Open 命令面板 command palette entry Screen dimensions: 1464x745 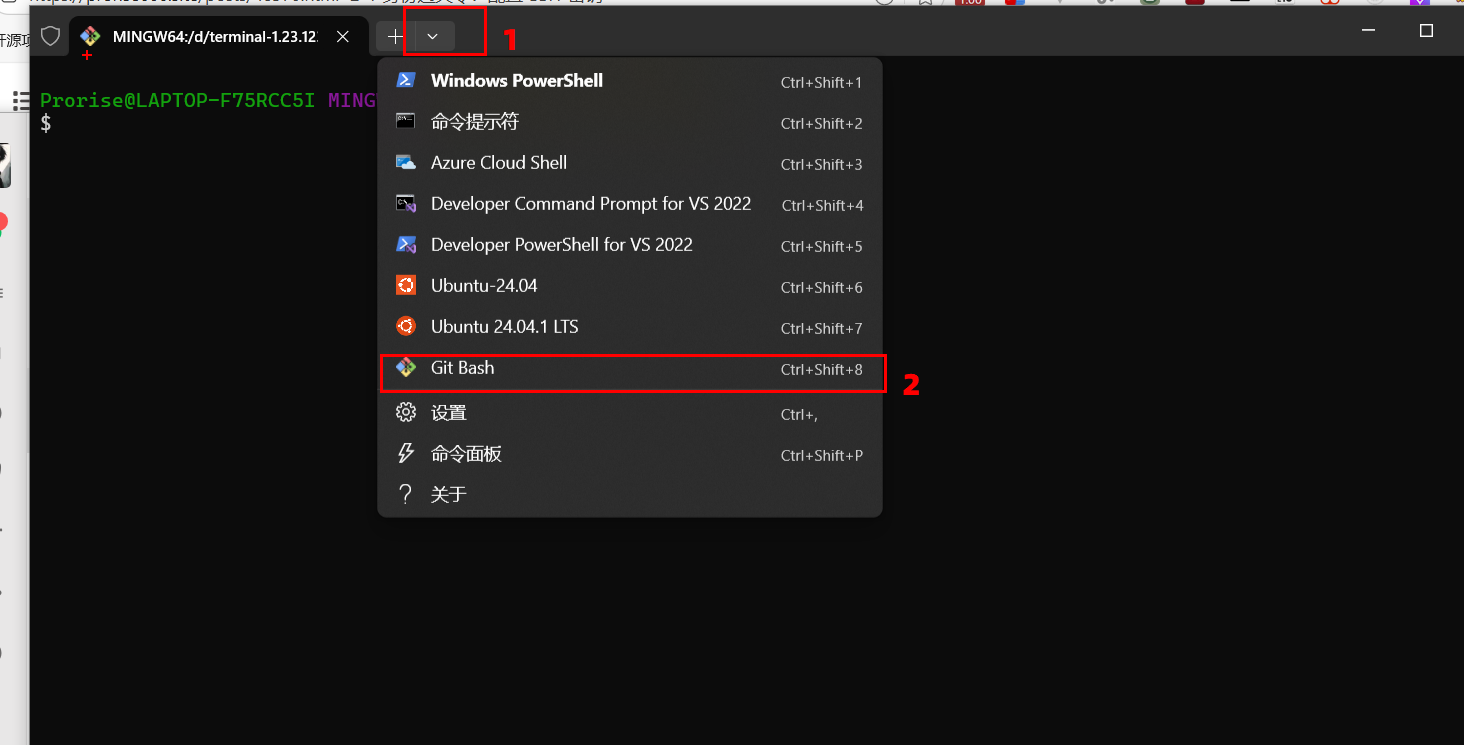coord(466,454)
